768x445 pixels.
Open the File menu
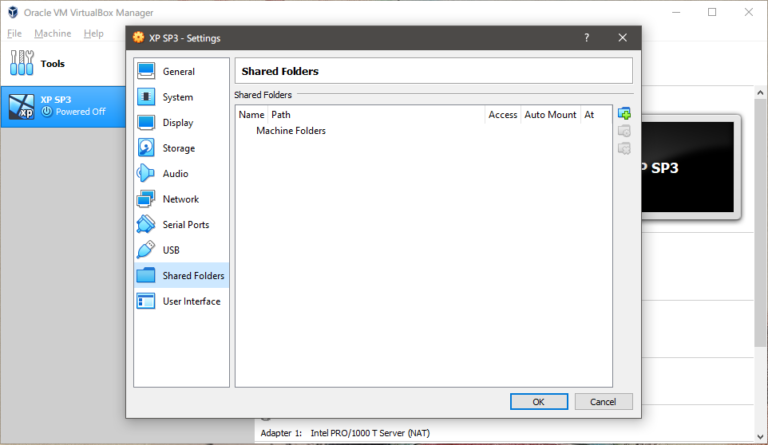tap(14, 34)
